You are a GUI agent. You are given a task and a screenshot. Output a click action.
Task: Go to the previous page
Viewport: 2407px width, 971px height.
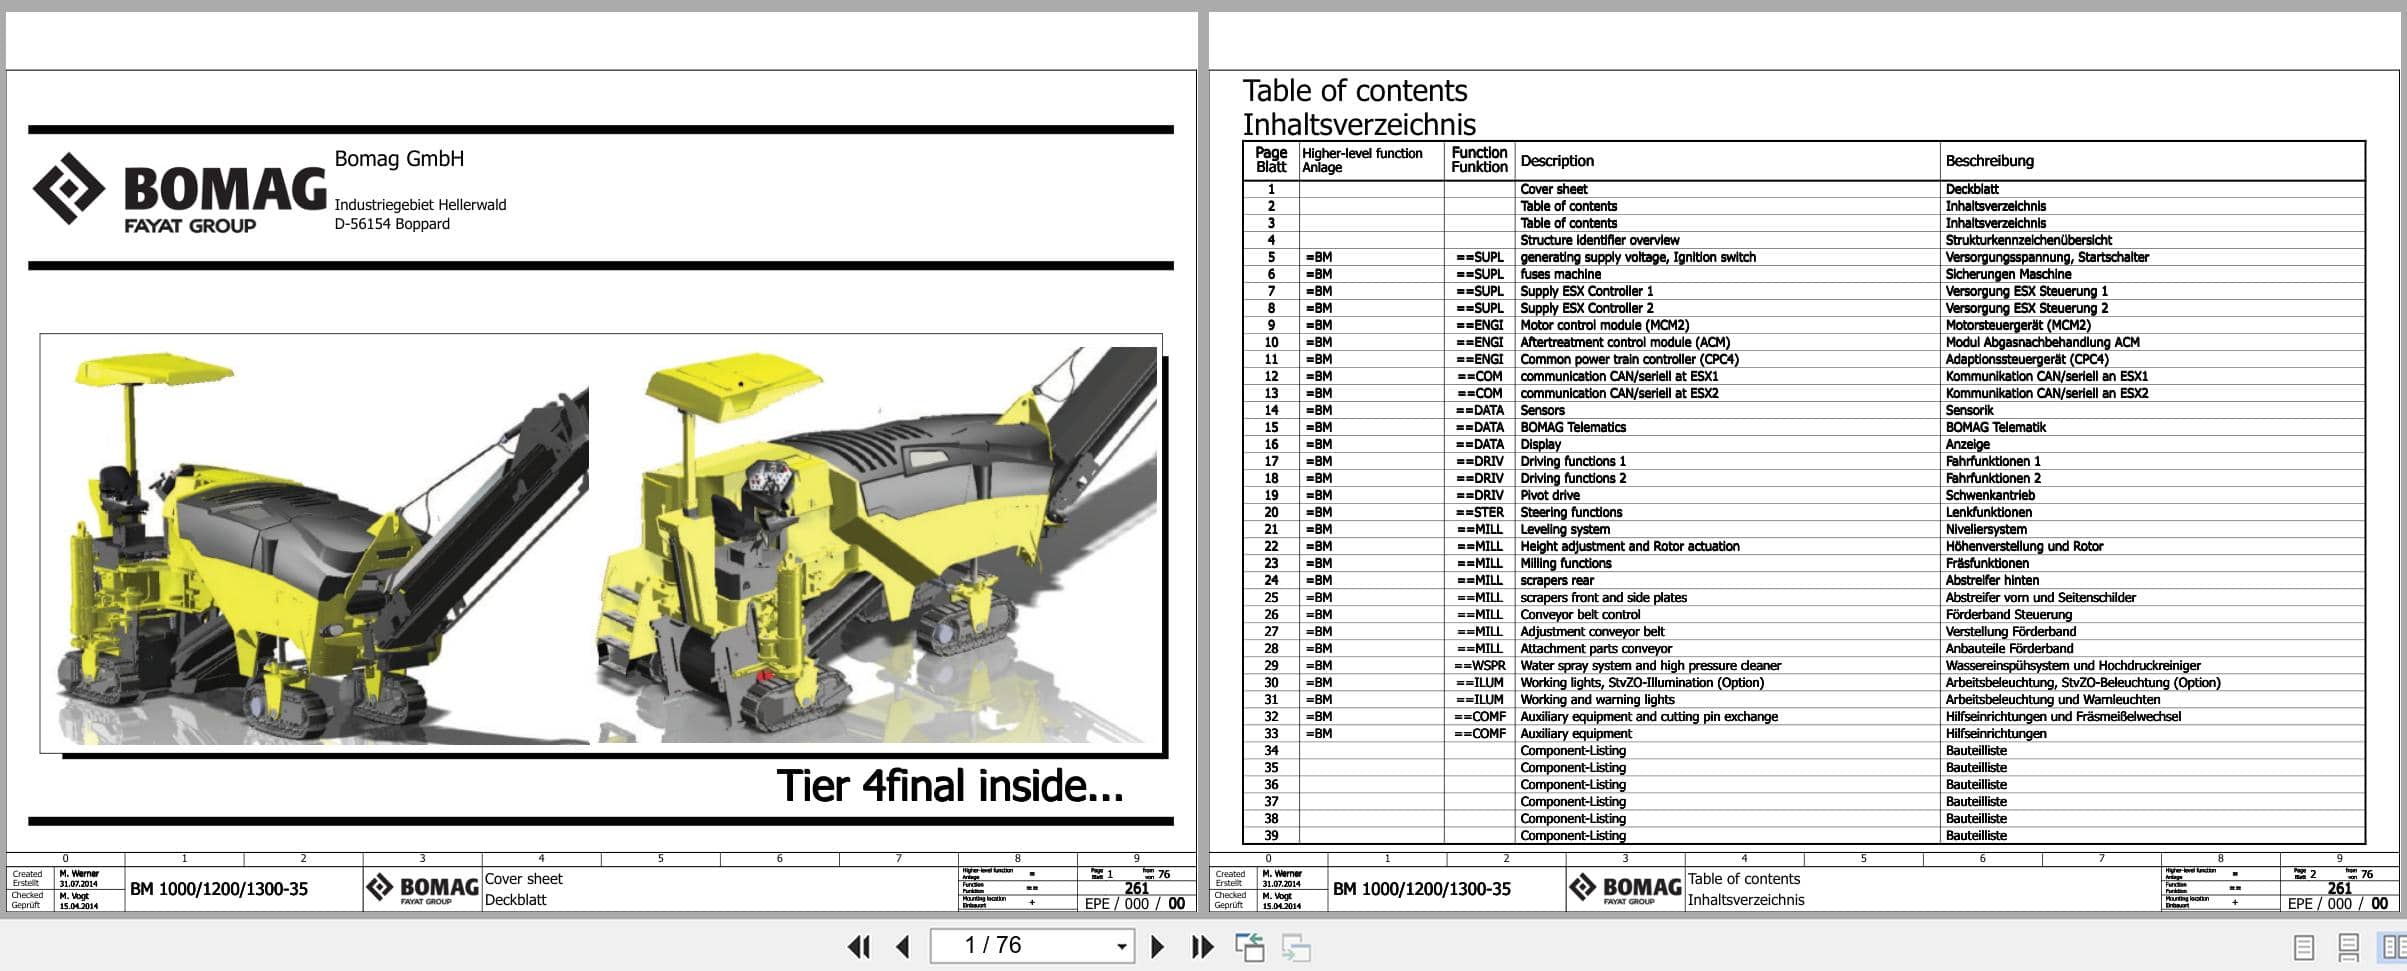pos(903,945)
